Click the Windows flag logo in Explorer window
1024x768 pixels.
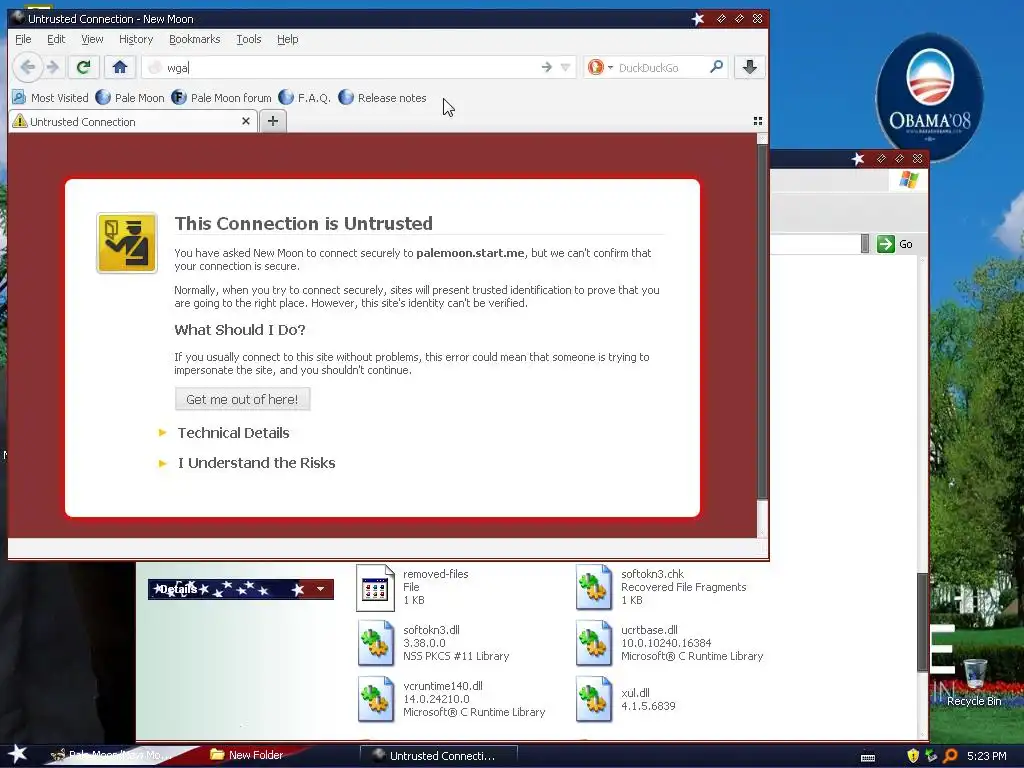(908, 180)
